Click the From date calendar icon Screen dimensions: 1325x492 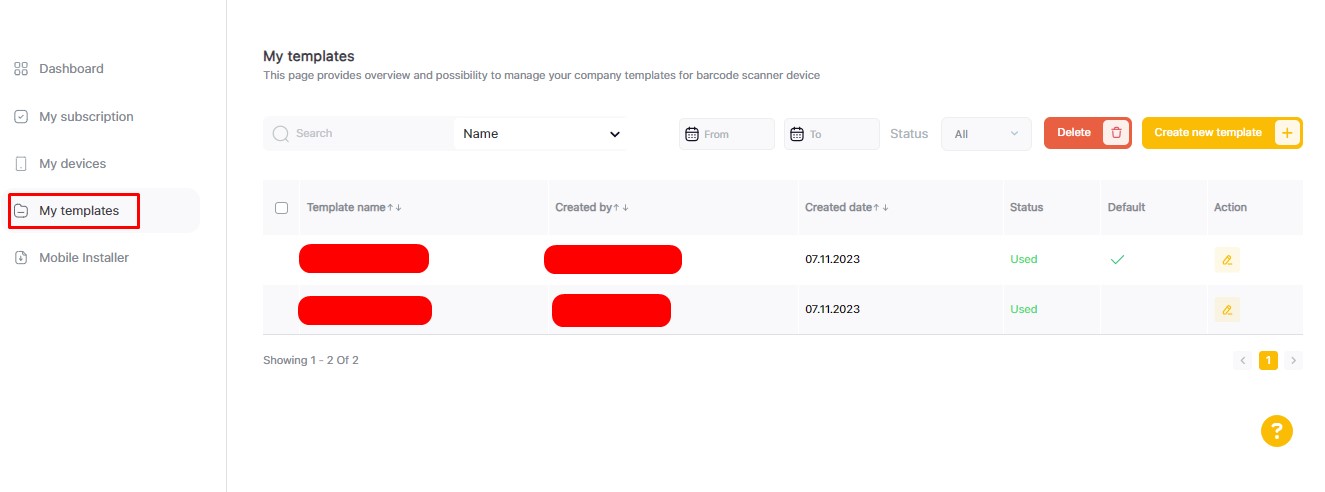coord(691,134)
